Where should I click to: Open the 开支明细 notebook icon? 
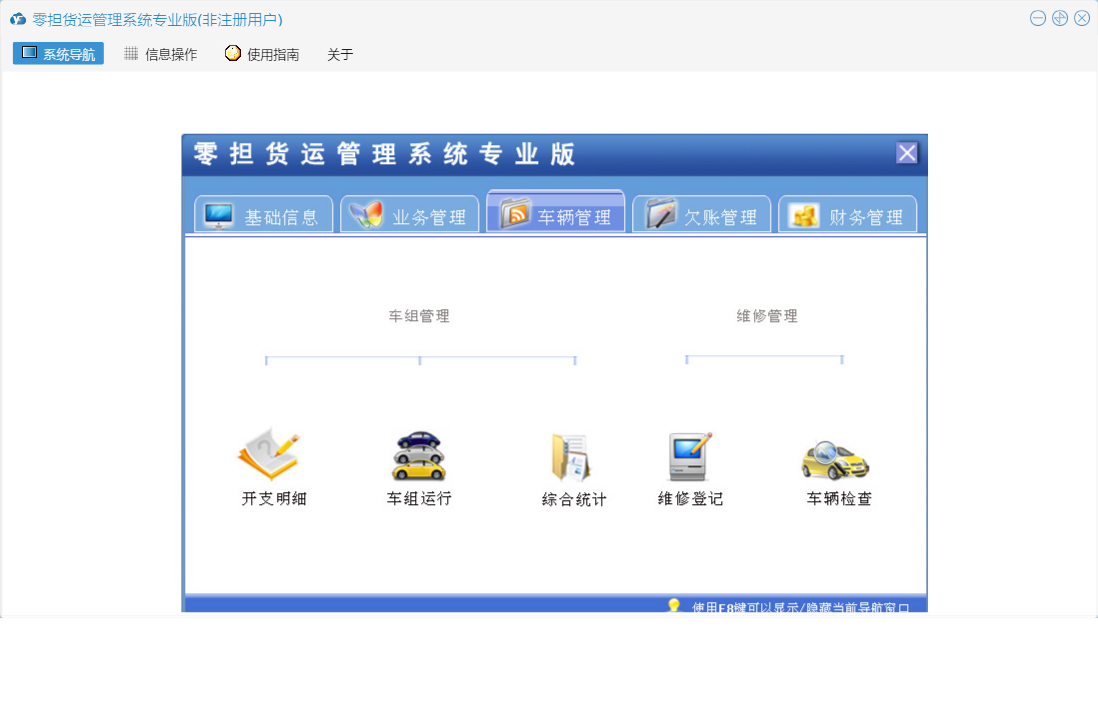coord(269,454)
